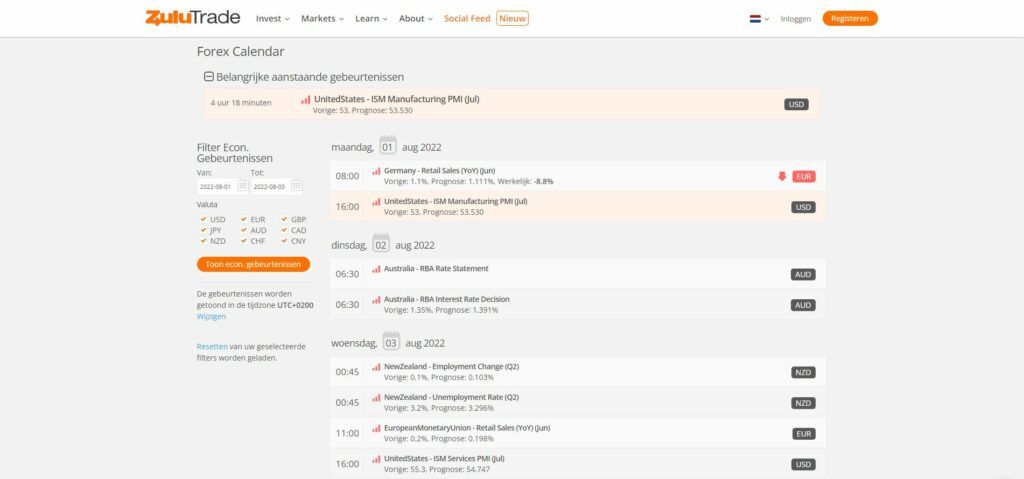Toggle the GBP currency checkbox
The width and height of the screenshot is (1024, 479).
(284, 220)
